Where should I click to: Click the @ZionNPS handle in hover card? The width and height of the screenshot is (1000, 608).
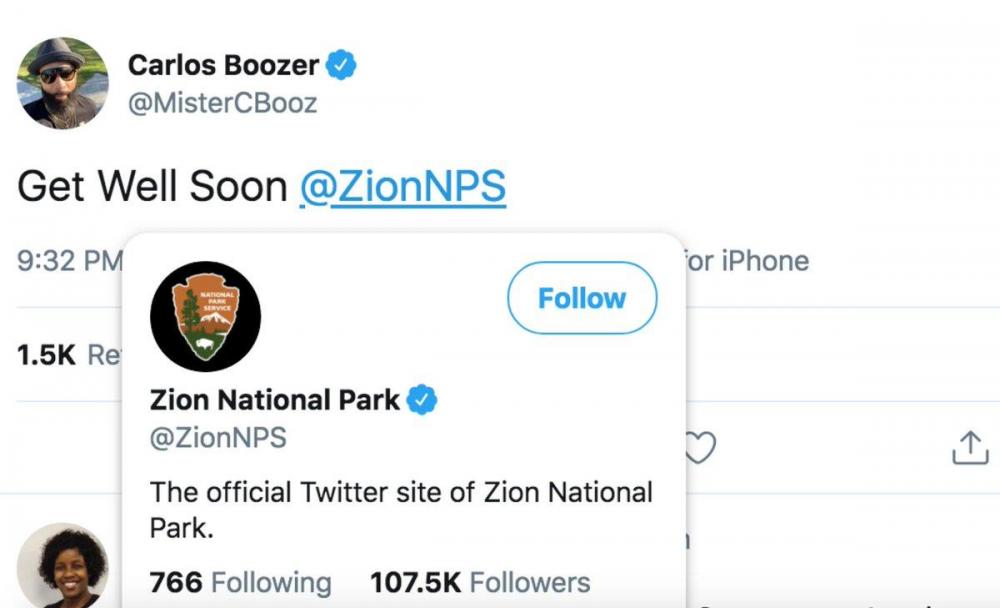(x=218, y=437)
